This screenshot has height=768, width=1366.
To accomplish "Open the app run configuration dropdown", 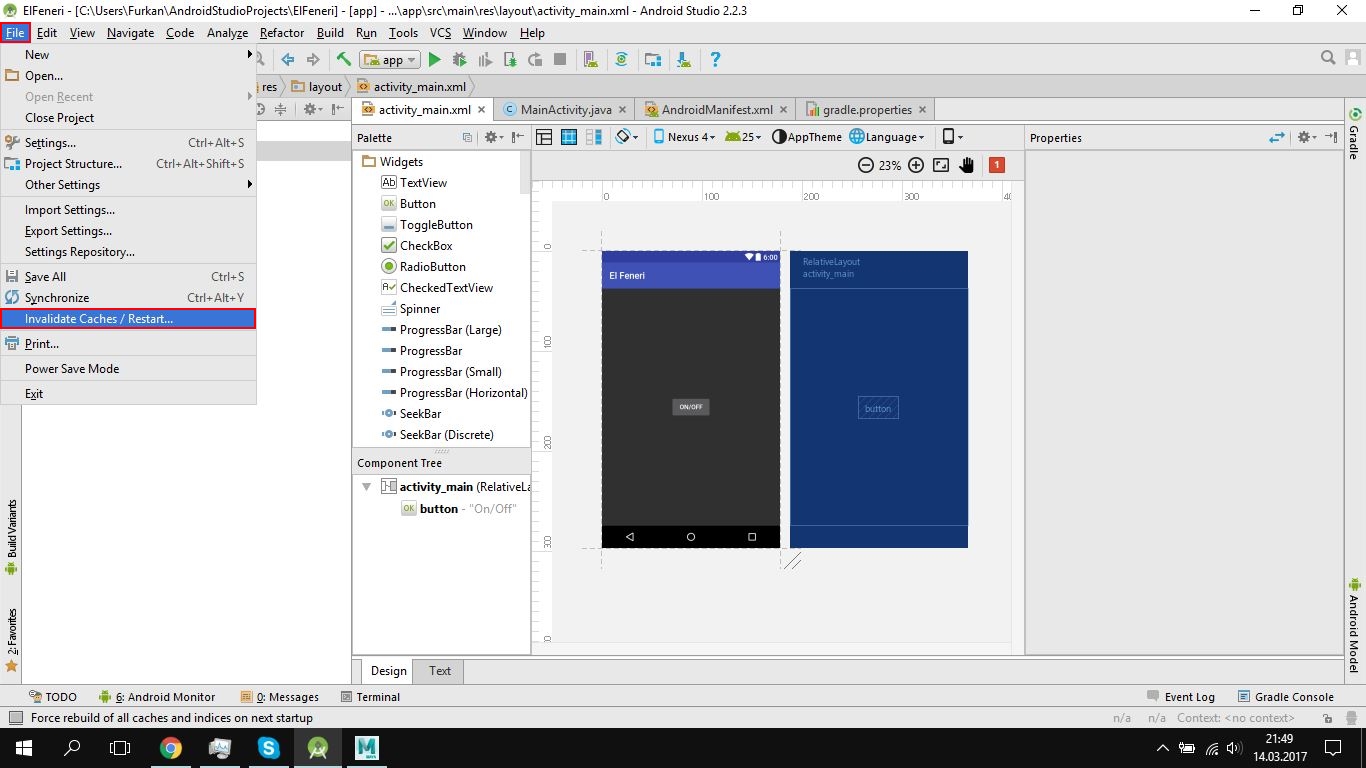I will point(390,59).
